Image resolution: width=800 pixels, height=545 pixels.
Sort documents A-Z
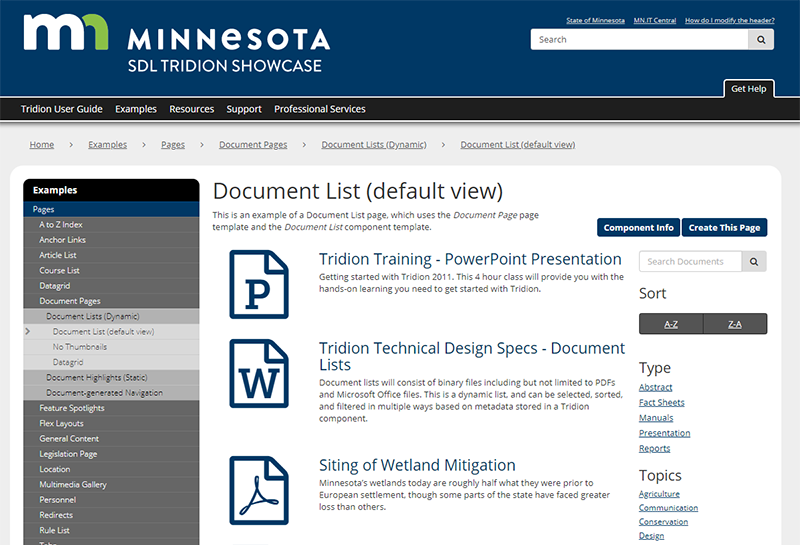coord(671,324)
